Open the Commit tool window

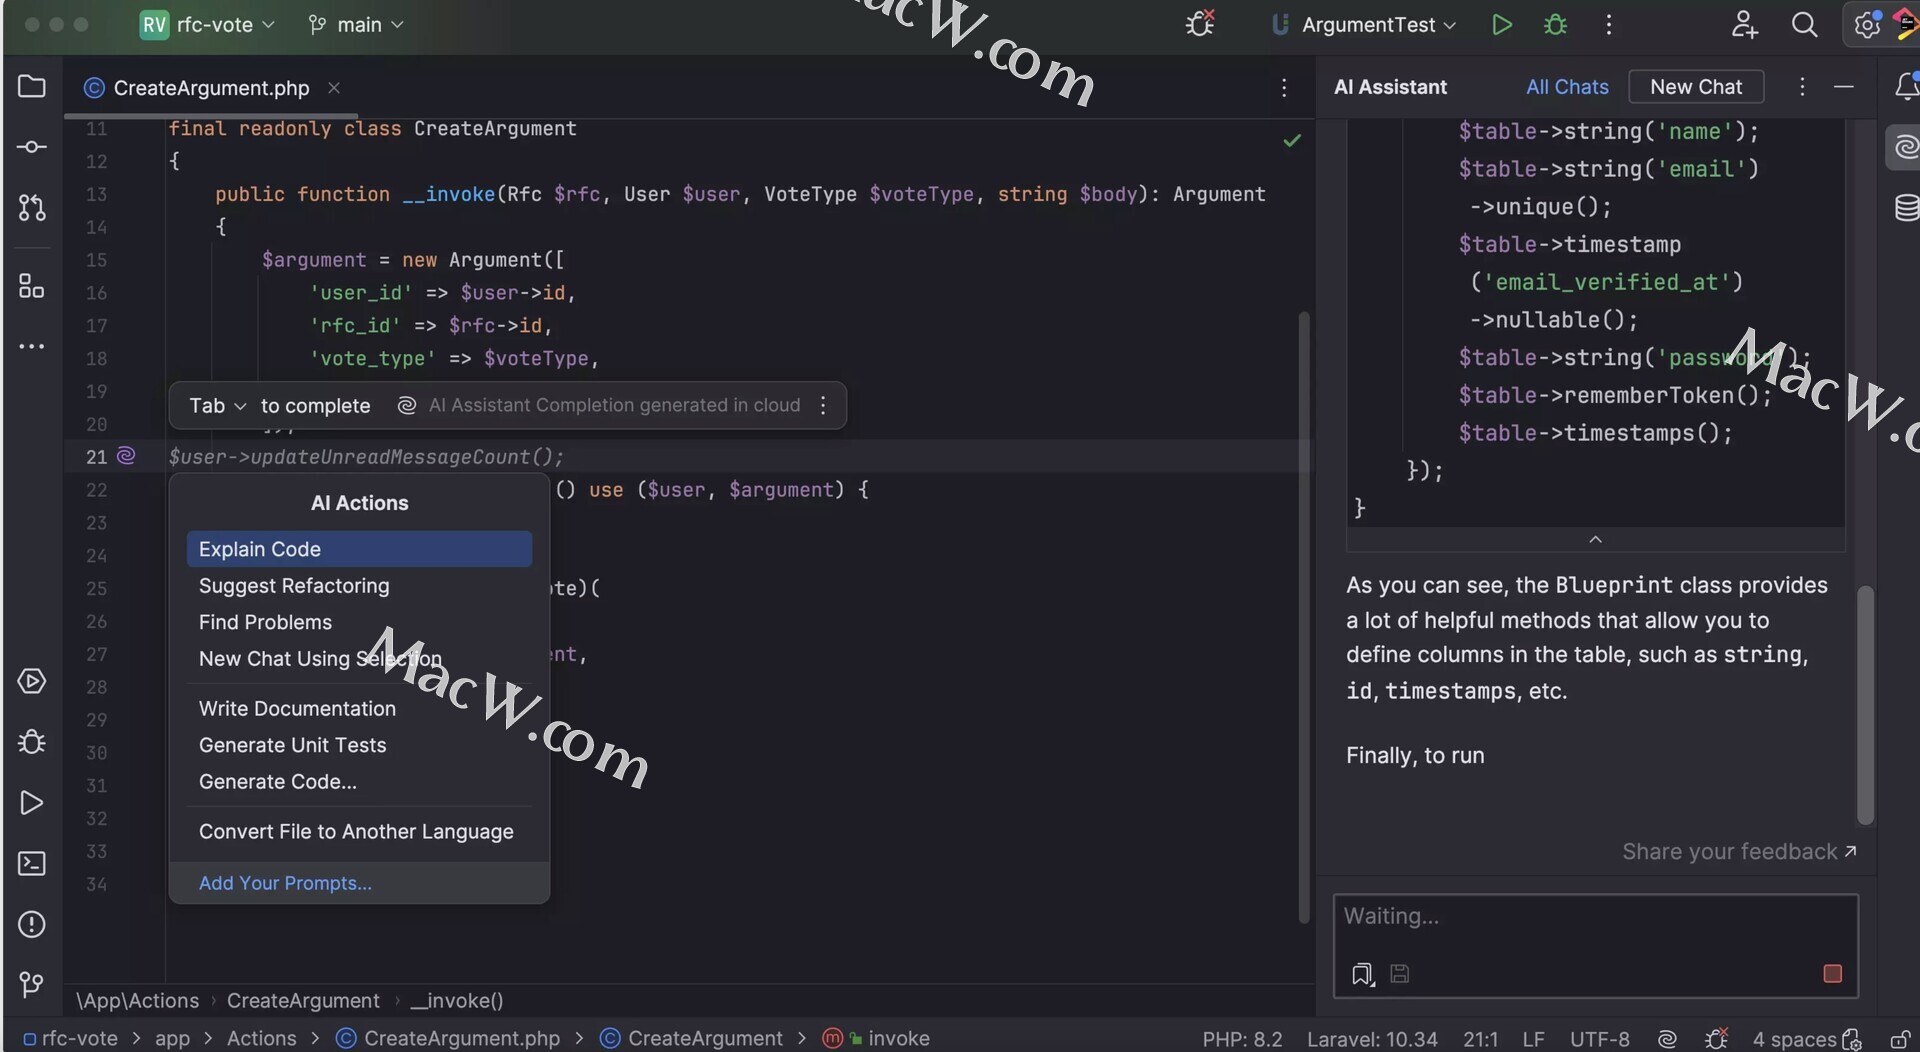[32, 148]
